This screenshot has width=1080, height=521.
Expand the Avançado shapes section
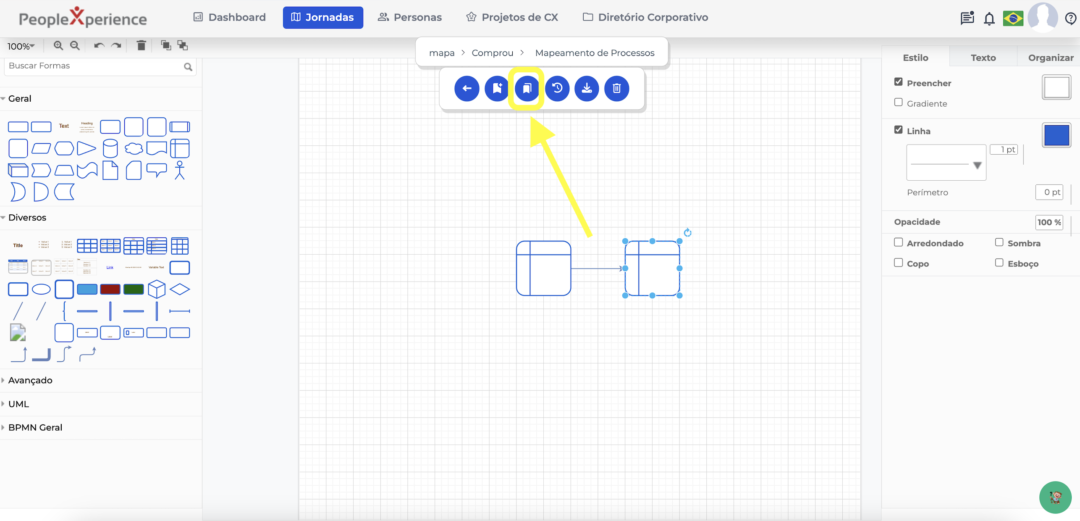pos(30,380)
